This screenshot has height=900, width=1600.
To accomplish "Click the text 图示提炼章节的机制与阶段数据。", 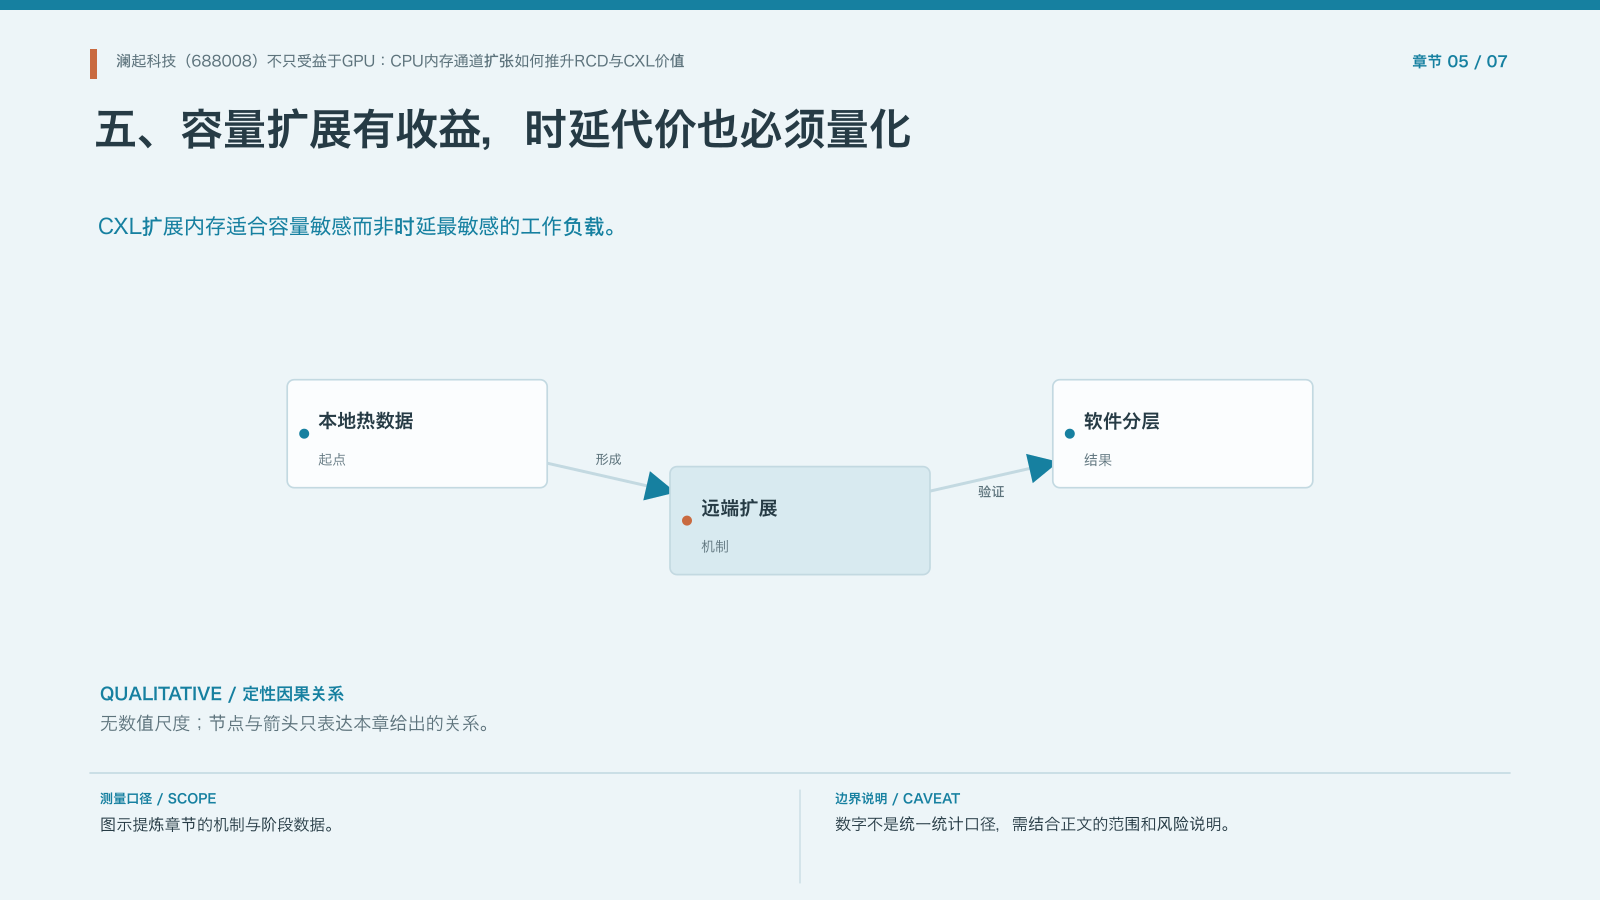I will coord(218,825).
